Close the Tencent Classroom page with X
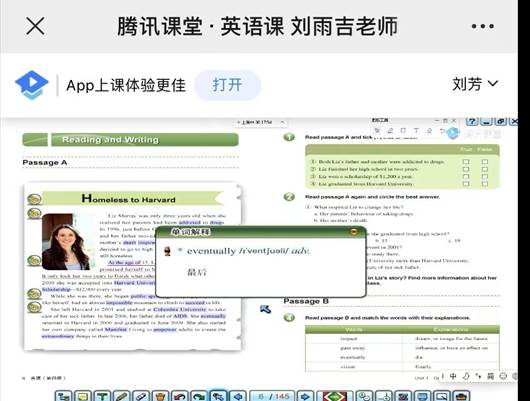Screen dimensions: 530x401 [35, 26]
